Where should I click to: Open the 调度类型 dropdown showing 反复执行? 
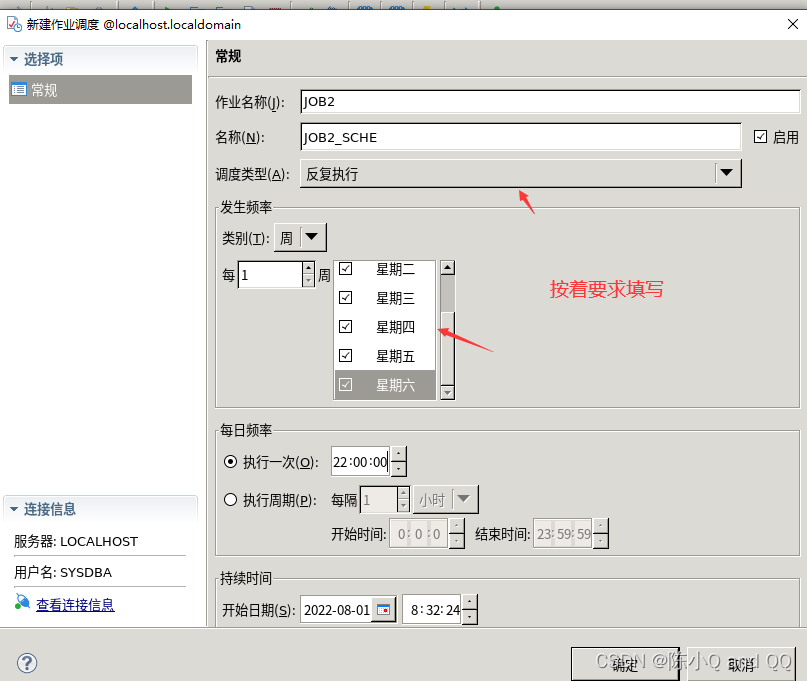[x=727, y=172]
